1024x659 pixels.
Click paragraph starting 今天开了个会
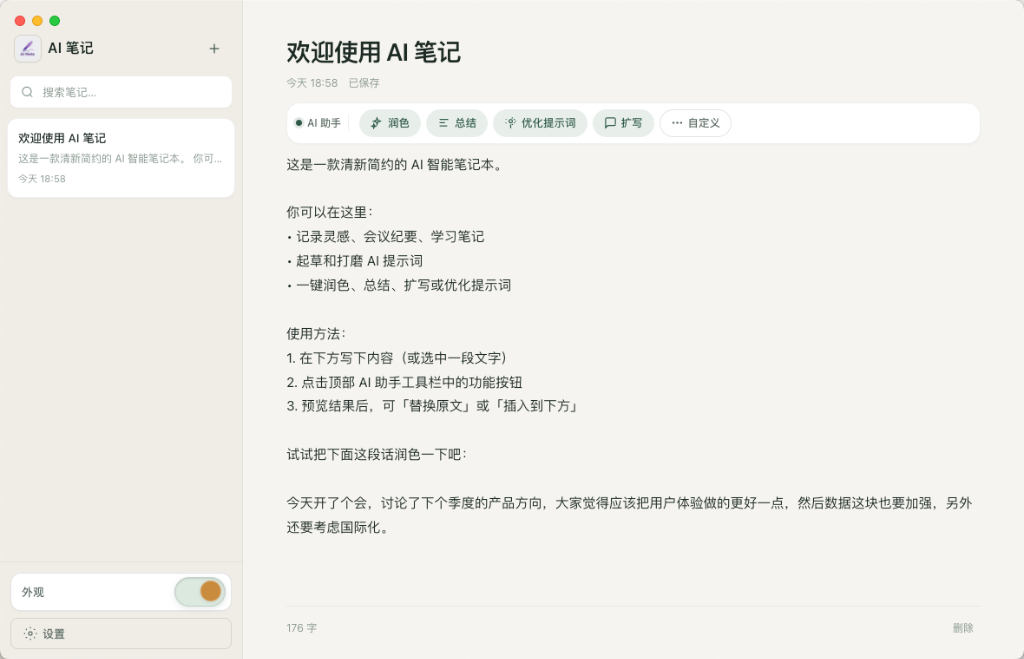pyautogui.click(x=630, y=515)
